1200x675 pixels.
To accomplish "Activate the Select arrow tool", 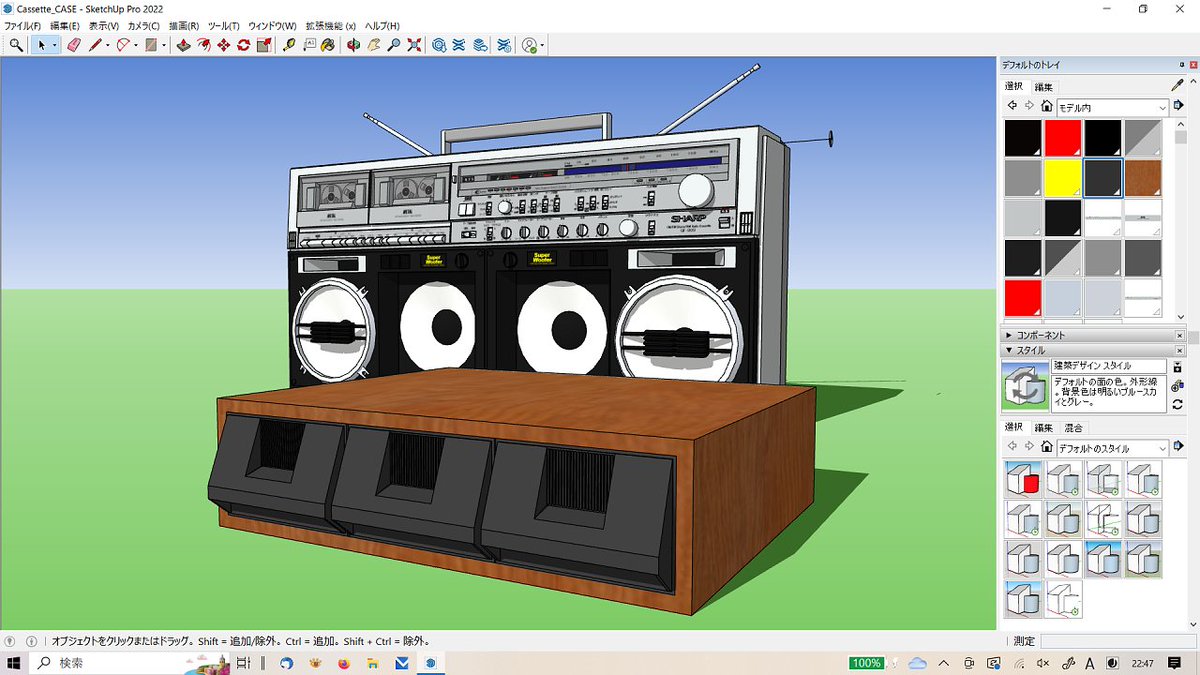I will pos(42,45).
